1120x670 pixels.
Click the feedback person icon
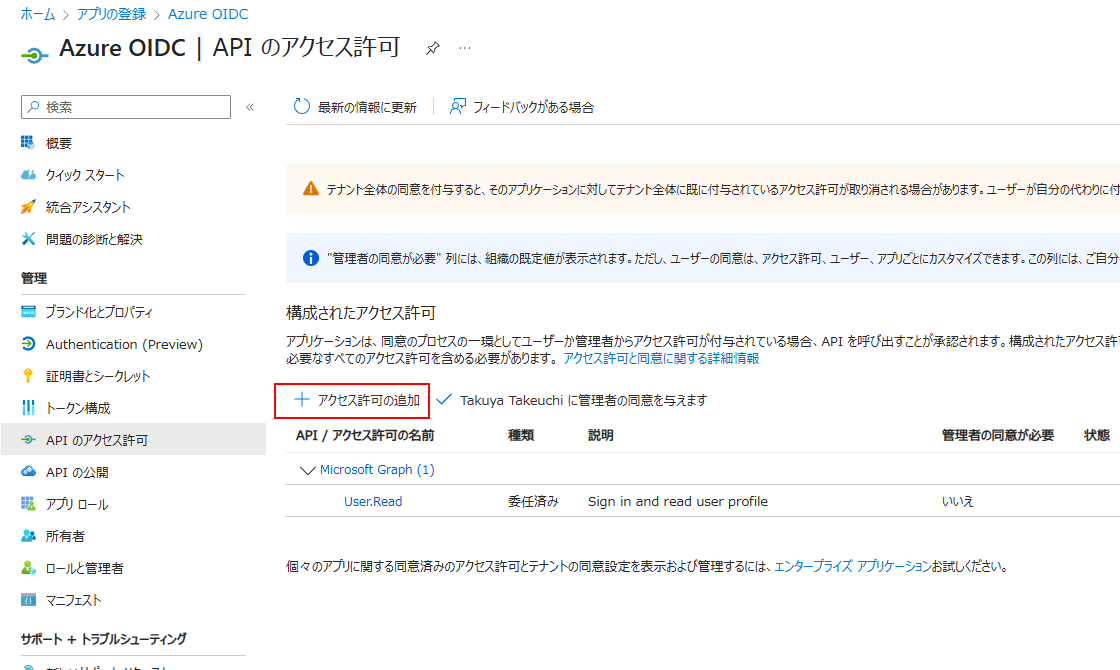pyautogui.click(x=457, y=106)
